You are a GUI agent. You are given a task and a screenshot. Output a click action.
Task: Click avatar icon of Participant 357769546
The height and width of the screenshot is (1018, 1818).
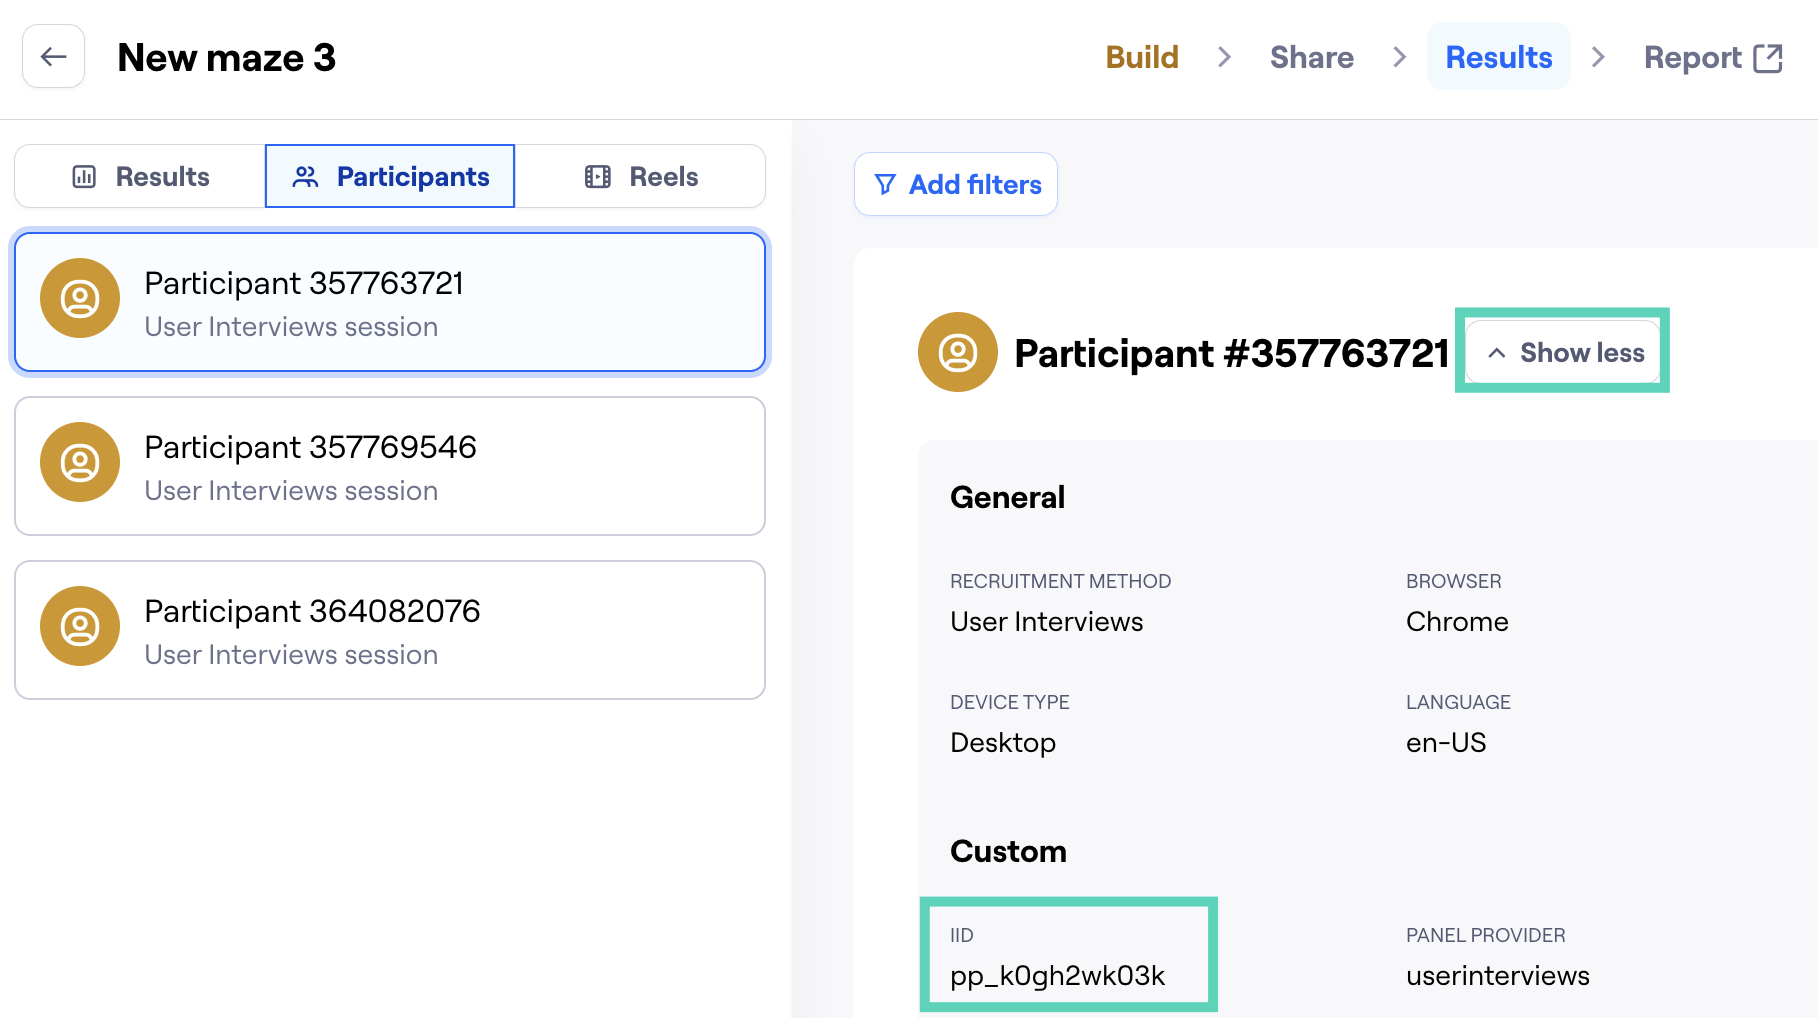(x=80, y=462)
